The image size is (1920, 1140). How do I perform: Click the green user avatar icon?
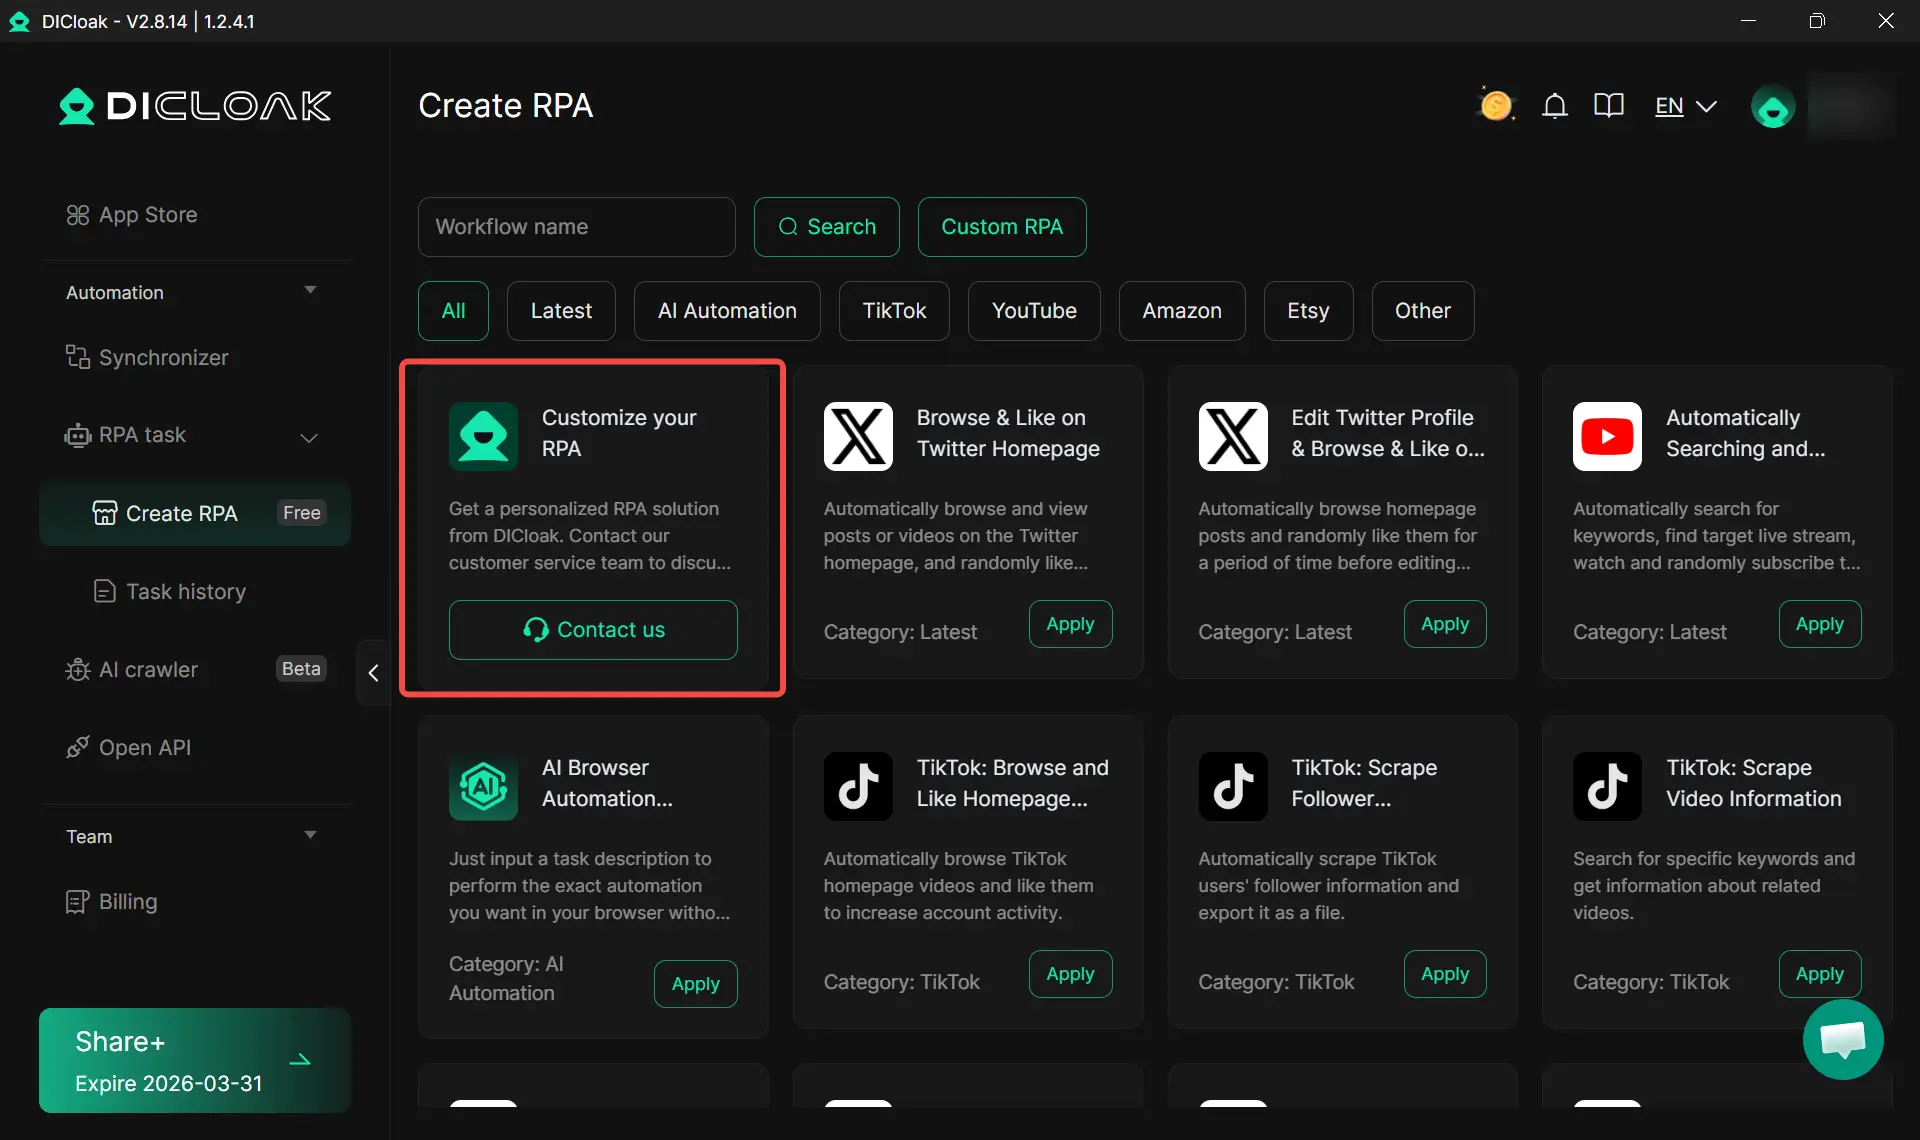pos(1772,107)
